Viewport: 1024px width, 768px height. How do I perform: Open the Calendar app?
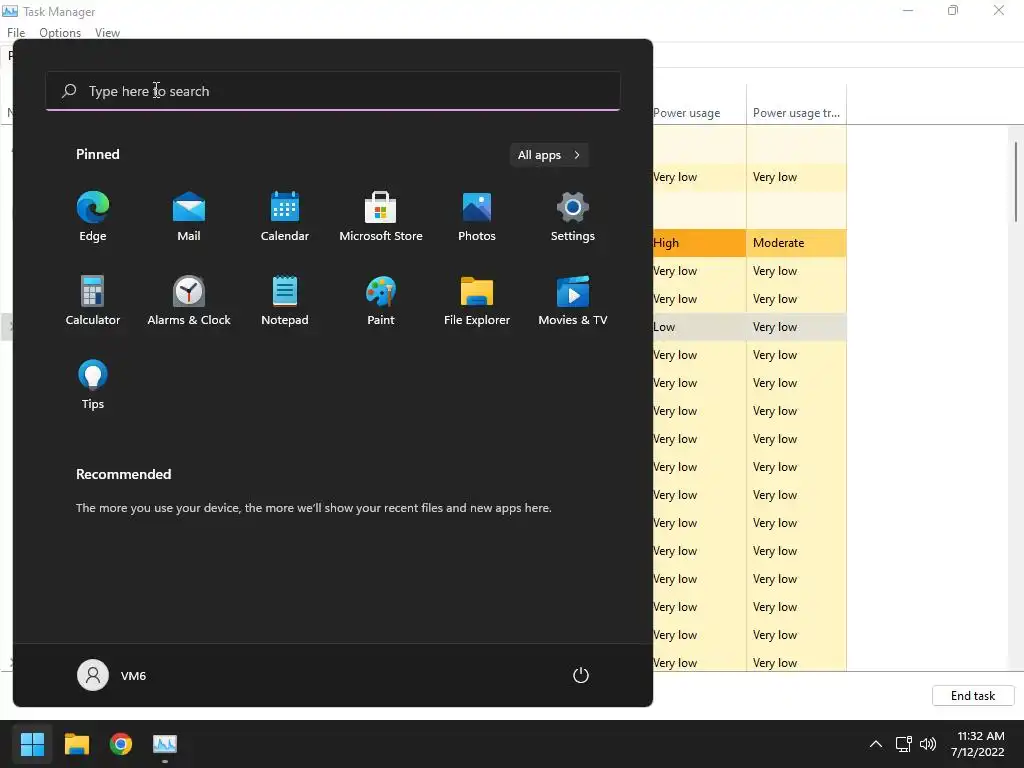(285, 217)
